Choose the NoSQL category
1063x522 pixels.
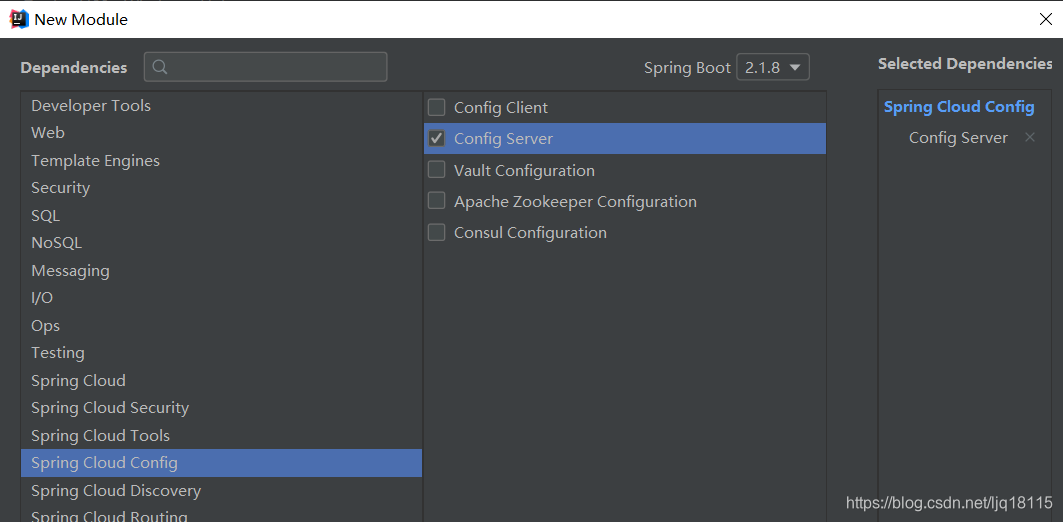[221, 243]
